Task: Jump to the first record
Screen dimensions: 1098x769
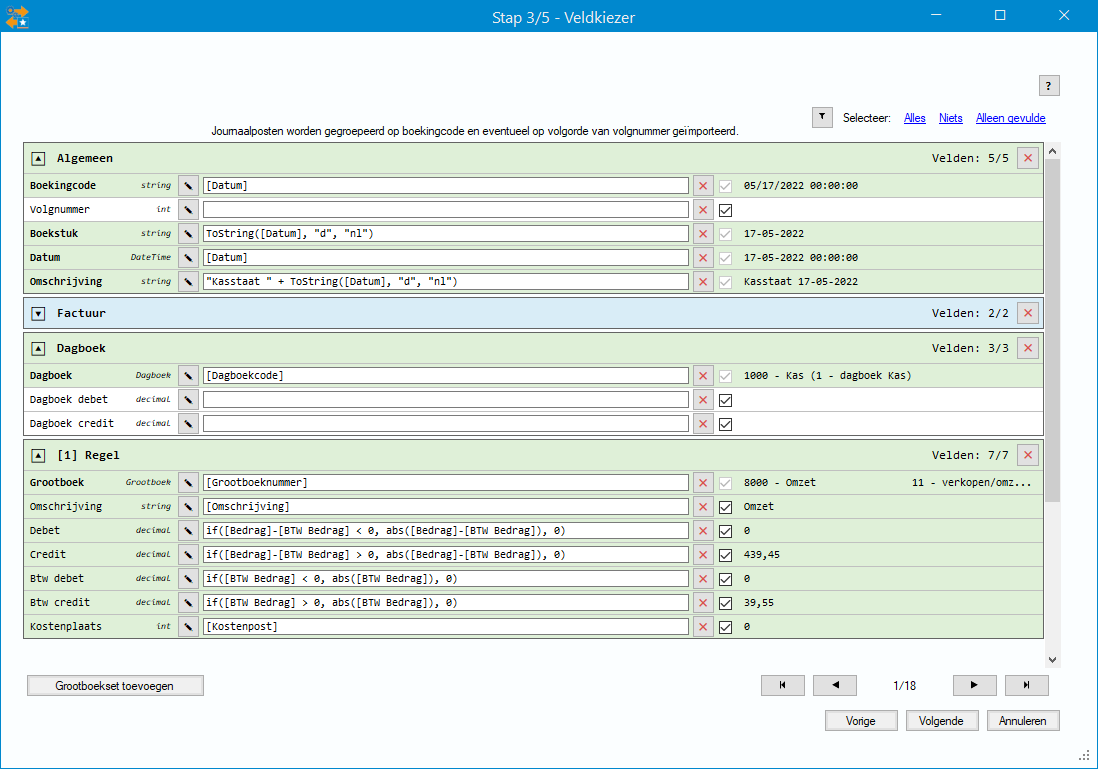Action: tap(783, 686)
